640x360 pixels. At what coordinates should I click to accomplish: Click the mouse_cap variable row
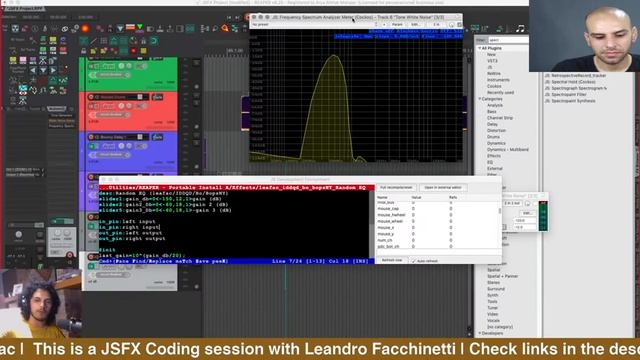437,209
